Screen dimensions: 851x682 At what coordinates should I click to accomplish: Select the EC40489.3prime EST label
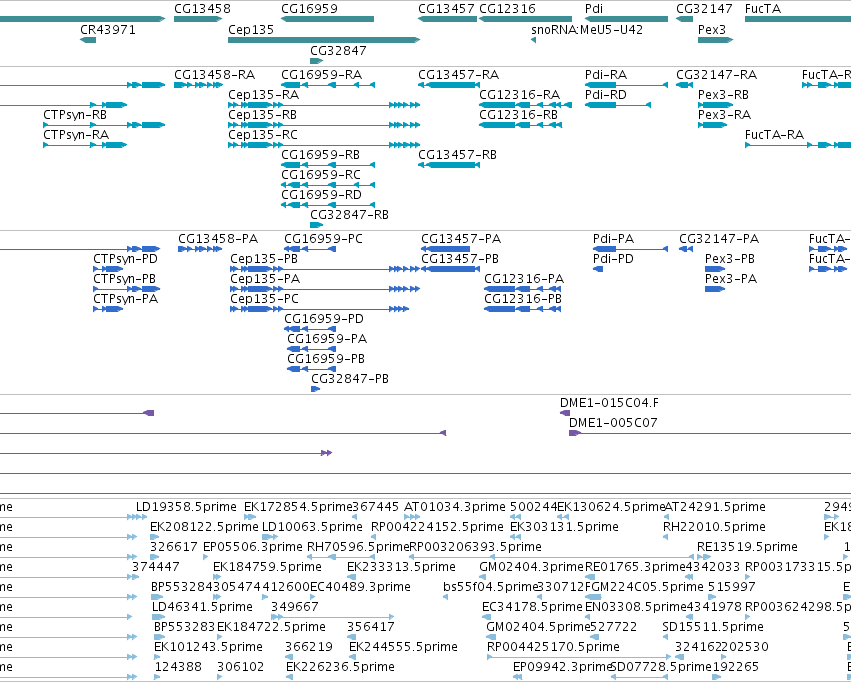click(360, 587)
